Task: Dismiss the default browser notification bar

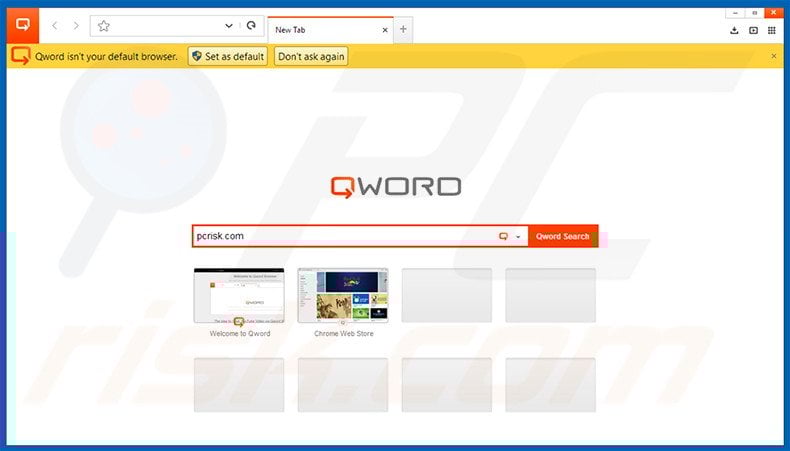Action: pyautogui.click(x=774, y=56)
